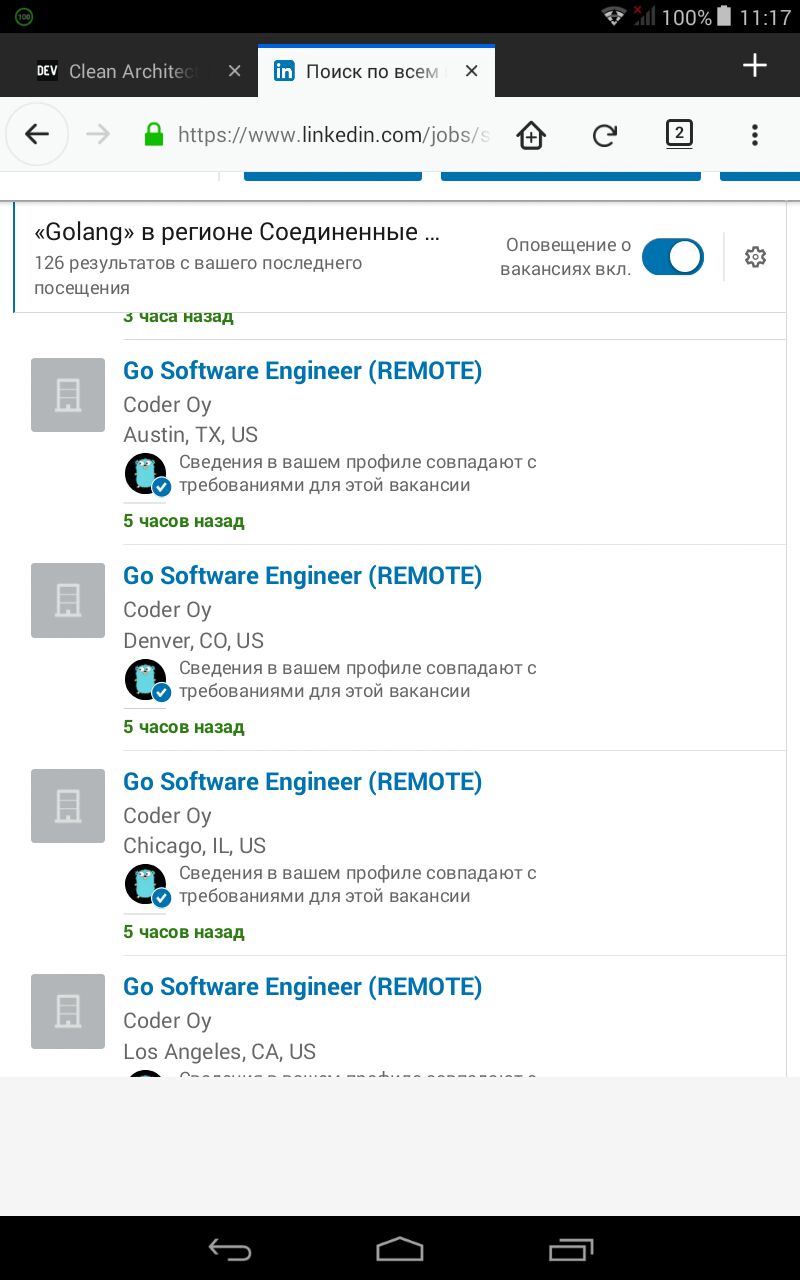Image resolution: width=800 pixels, height=1280 pixels.
Task: Close the LinkedIn search tab
Action: coord(472,71)
